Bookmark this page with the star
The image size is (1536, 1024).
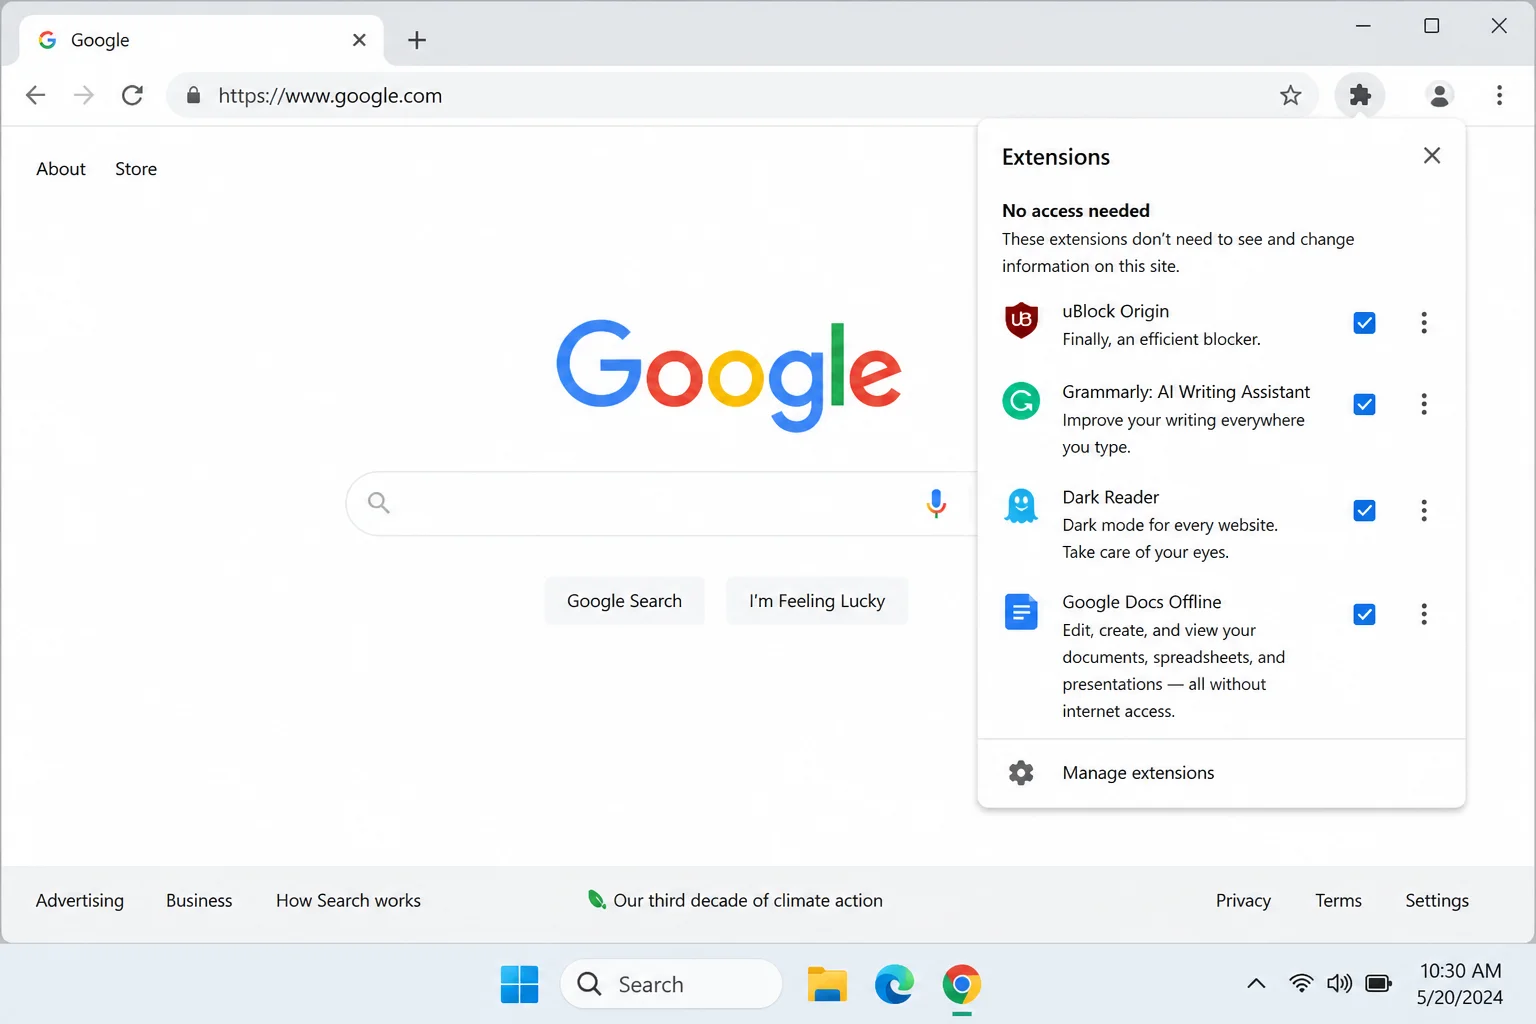click(x=1290, y=95)
